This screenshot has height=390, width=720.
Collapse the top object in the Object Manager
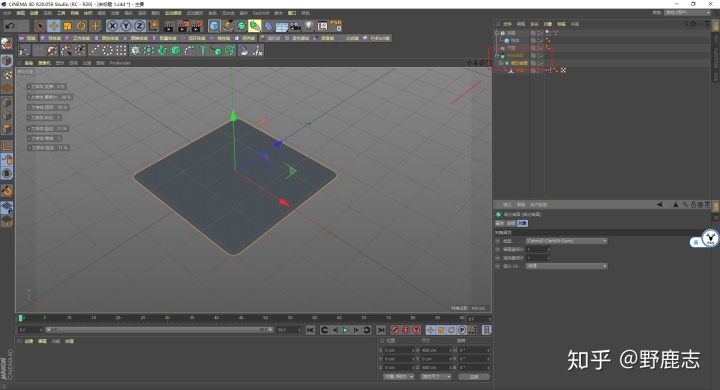pos(497,33)
